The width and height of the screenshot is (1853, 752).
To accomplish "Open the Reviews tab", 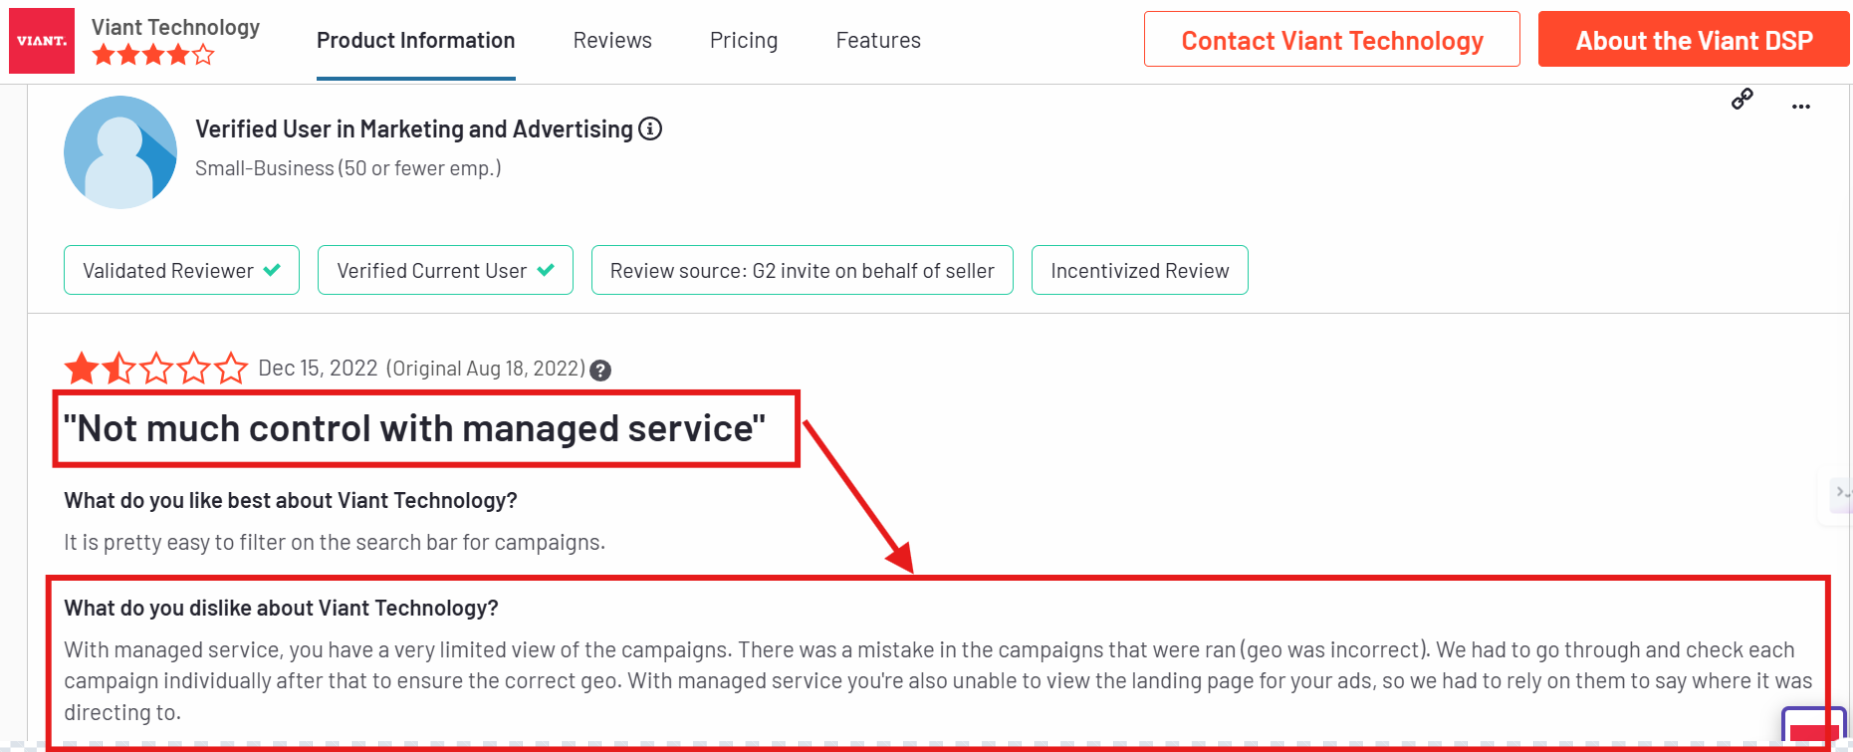I will (x=612, y=41).
